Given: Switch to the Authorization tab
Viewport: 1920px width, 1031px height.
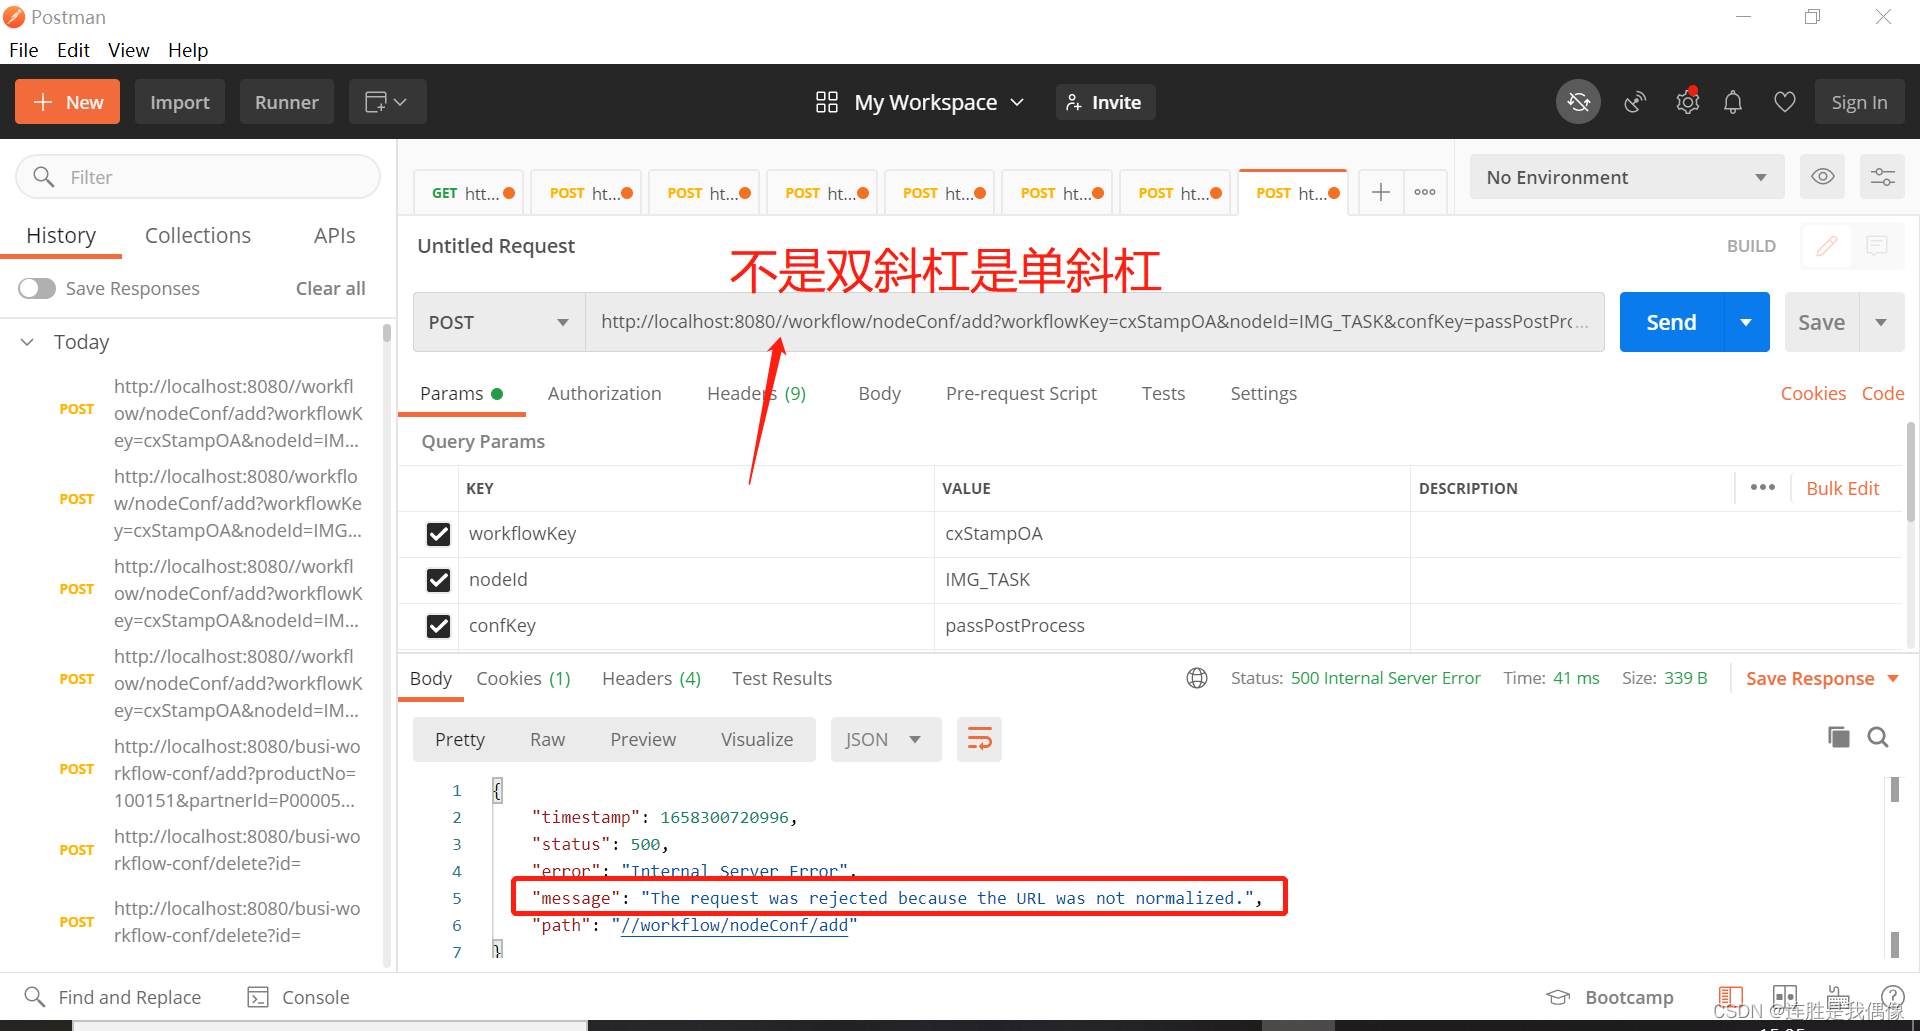Looking at the screenshot, I should [604, 393].
